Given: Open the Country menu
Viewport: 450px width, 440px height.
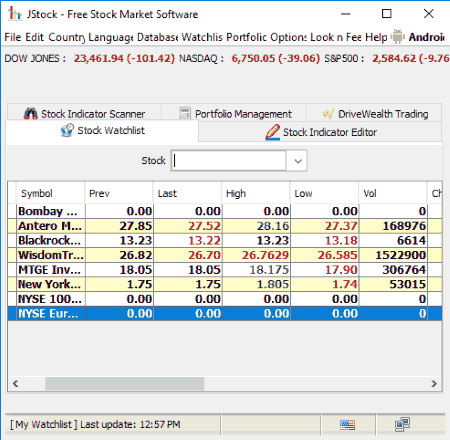Looking at the screenshot, I should pyautogui.click(x=66, y=37).
